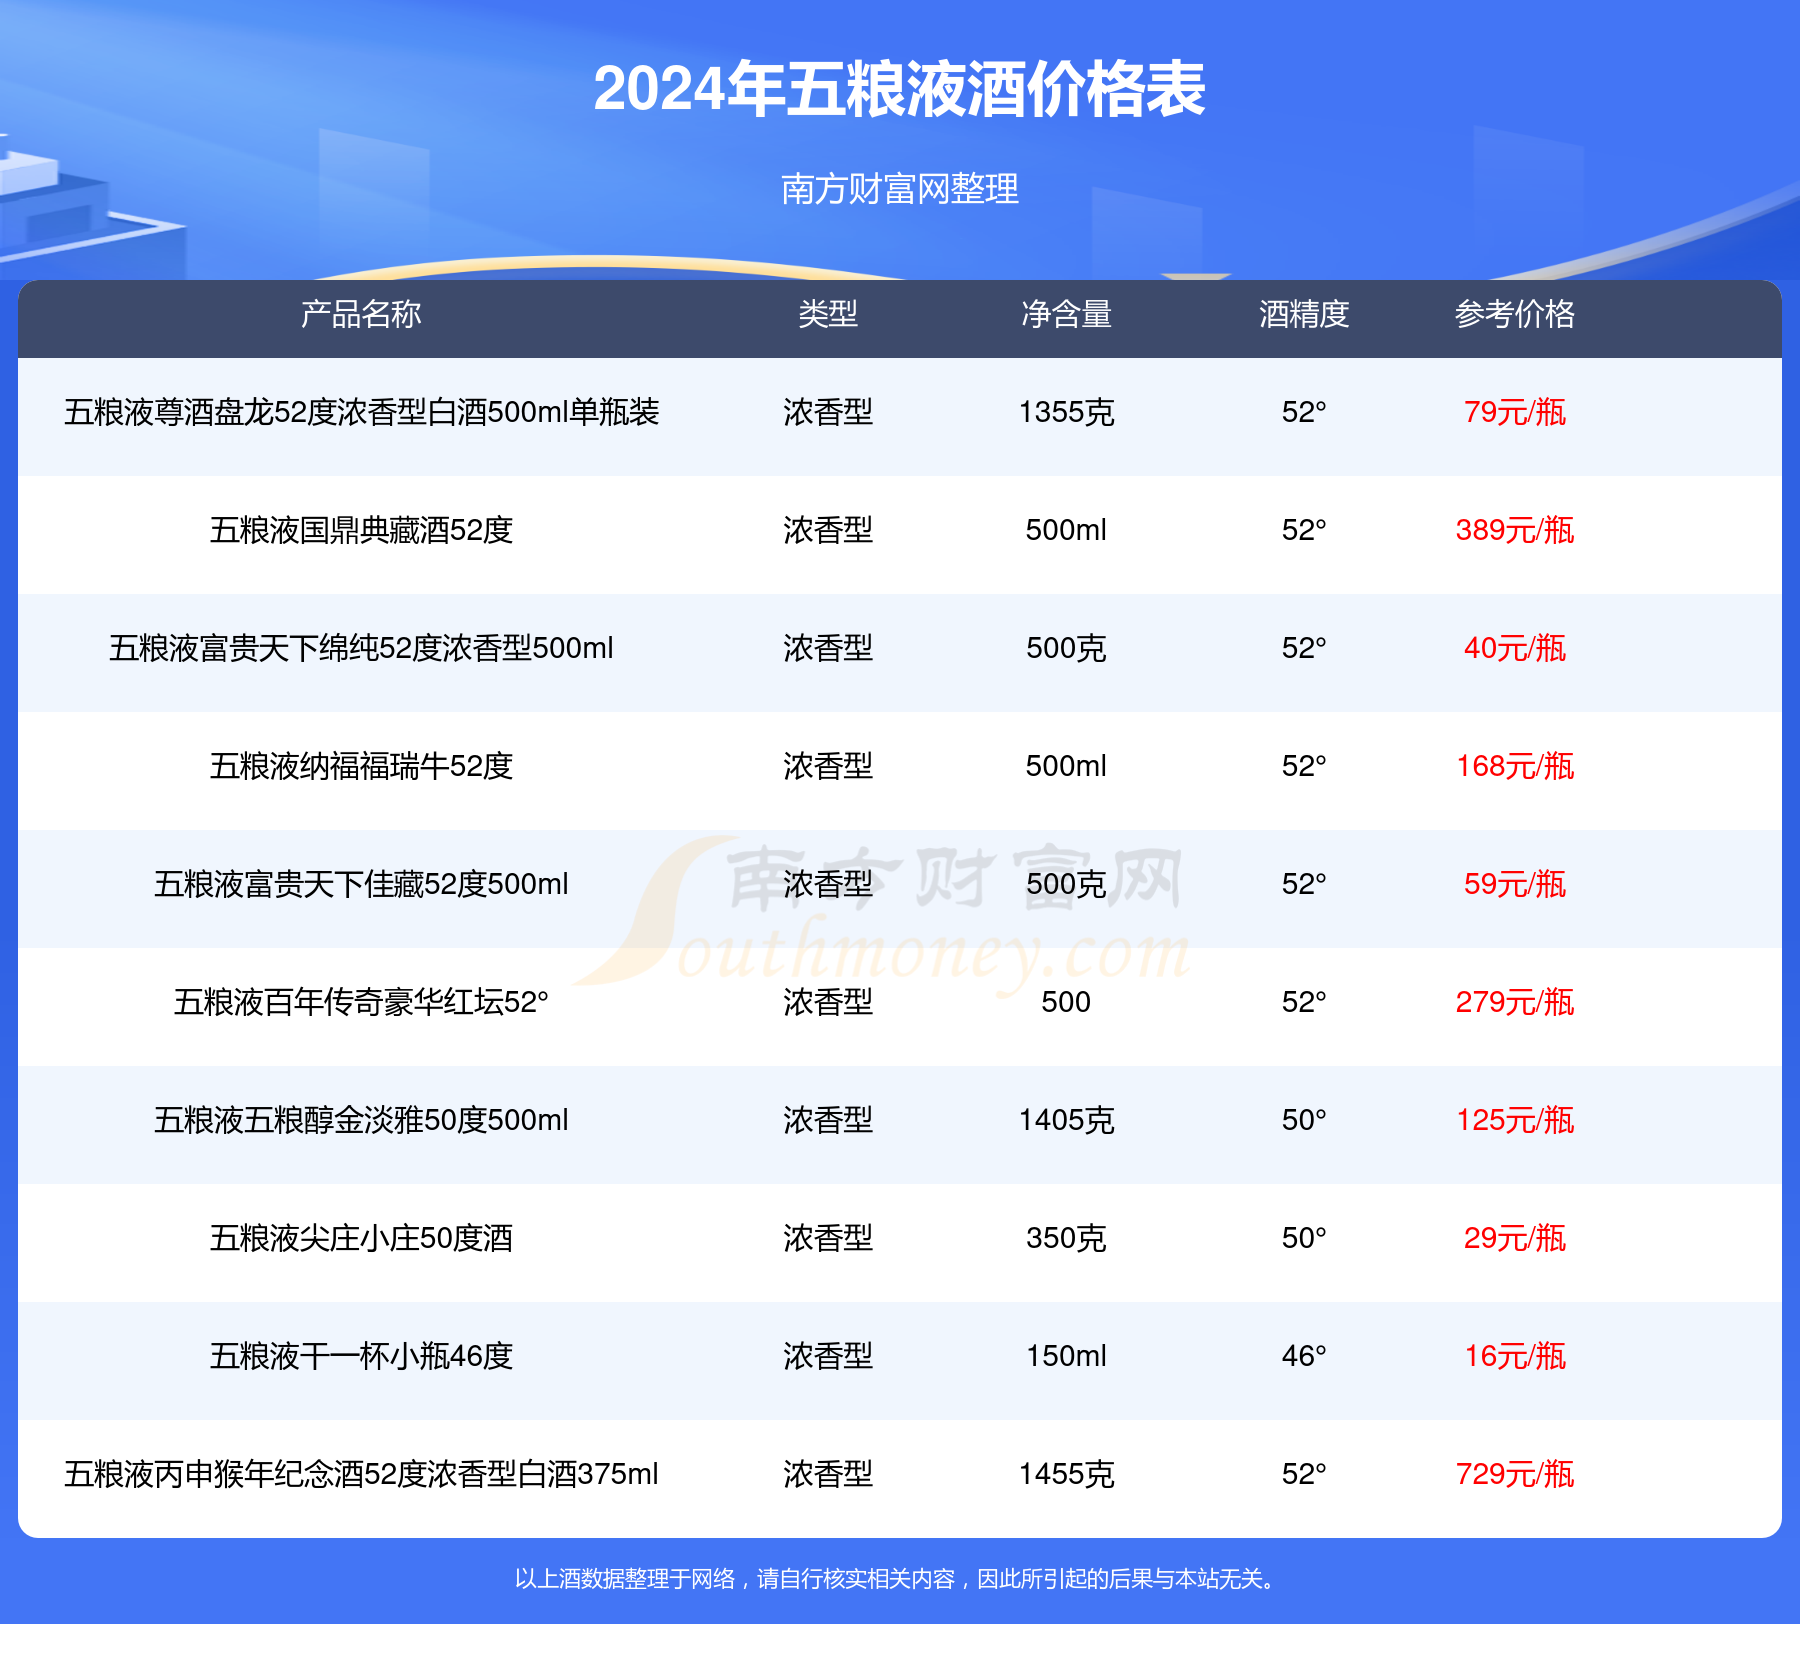The height and width of the screenshot is (1670, 1800).
Task: Click 50° in the 五粮液尖庄小庄50度酒 row
Action: click(x=1304, y=1238)
